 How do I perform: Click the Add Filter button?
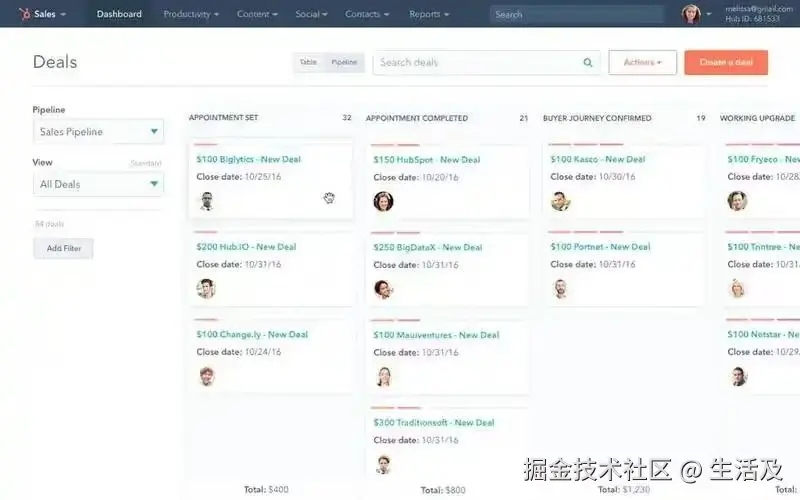tap(64, 248)
